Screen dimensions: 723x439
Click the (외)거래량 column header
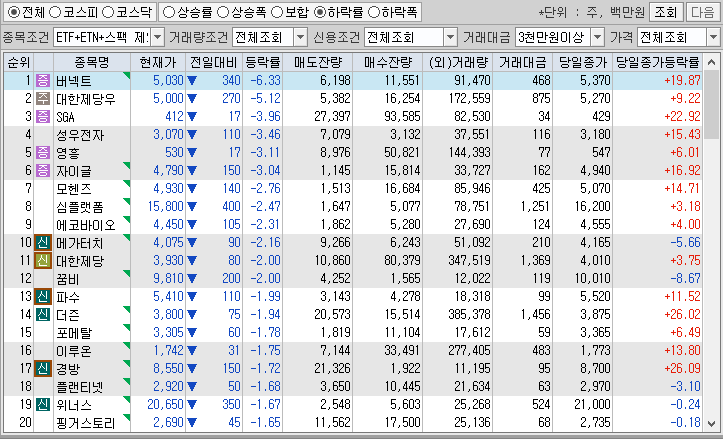click(x=457, y=62)
